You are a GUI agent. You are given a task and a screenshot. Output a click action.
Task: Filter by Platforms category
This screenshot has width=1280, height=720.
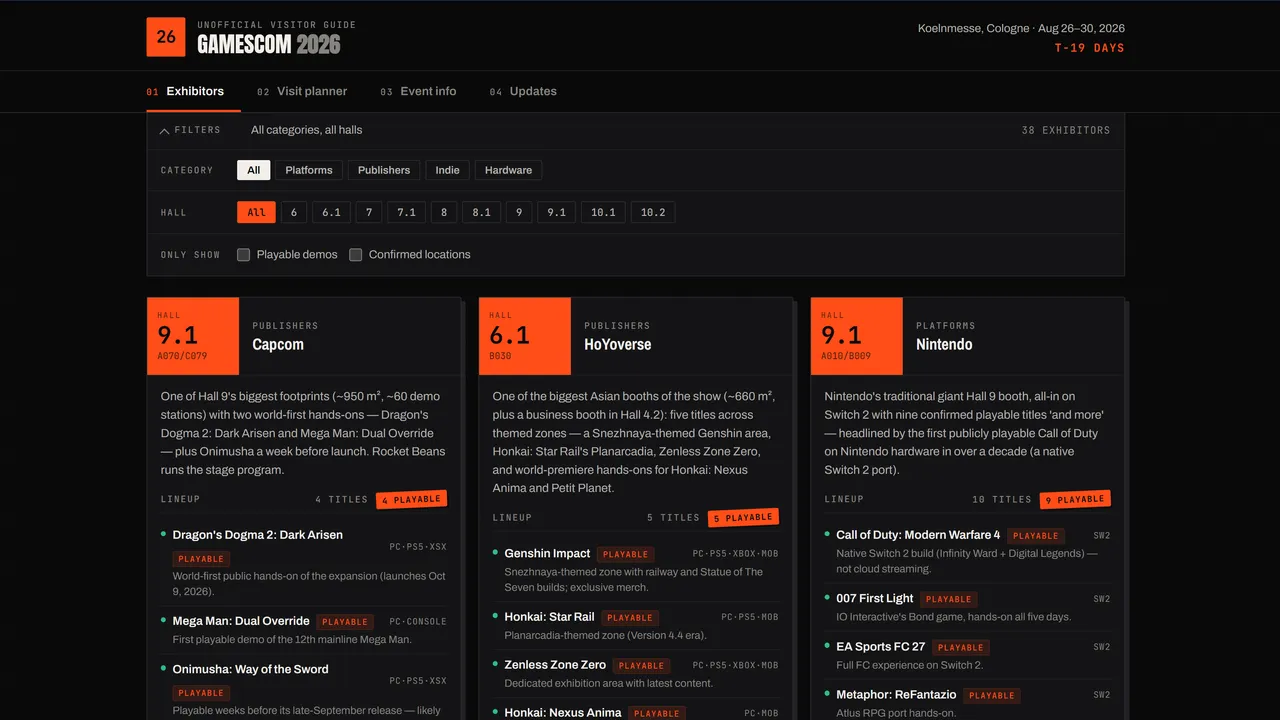coord(309,170)
